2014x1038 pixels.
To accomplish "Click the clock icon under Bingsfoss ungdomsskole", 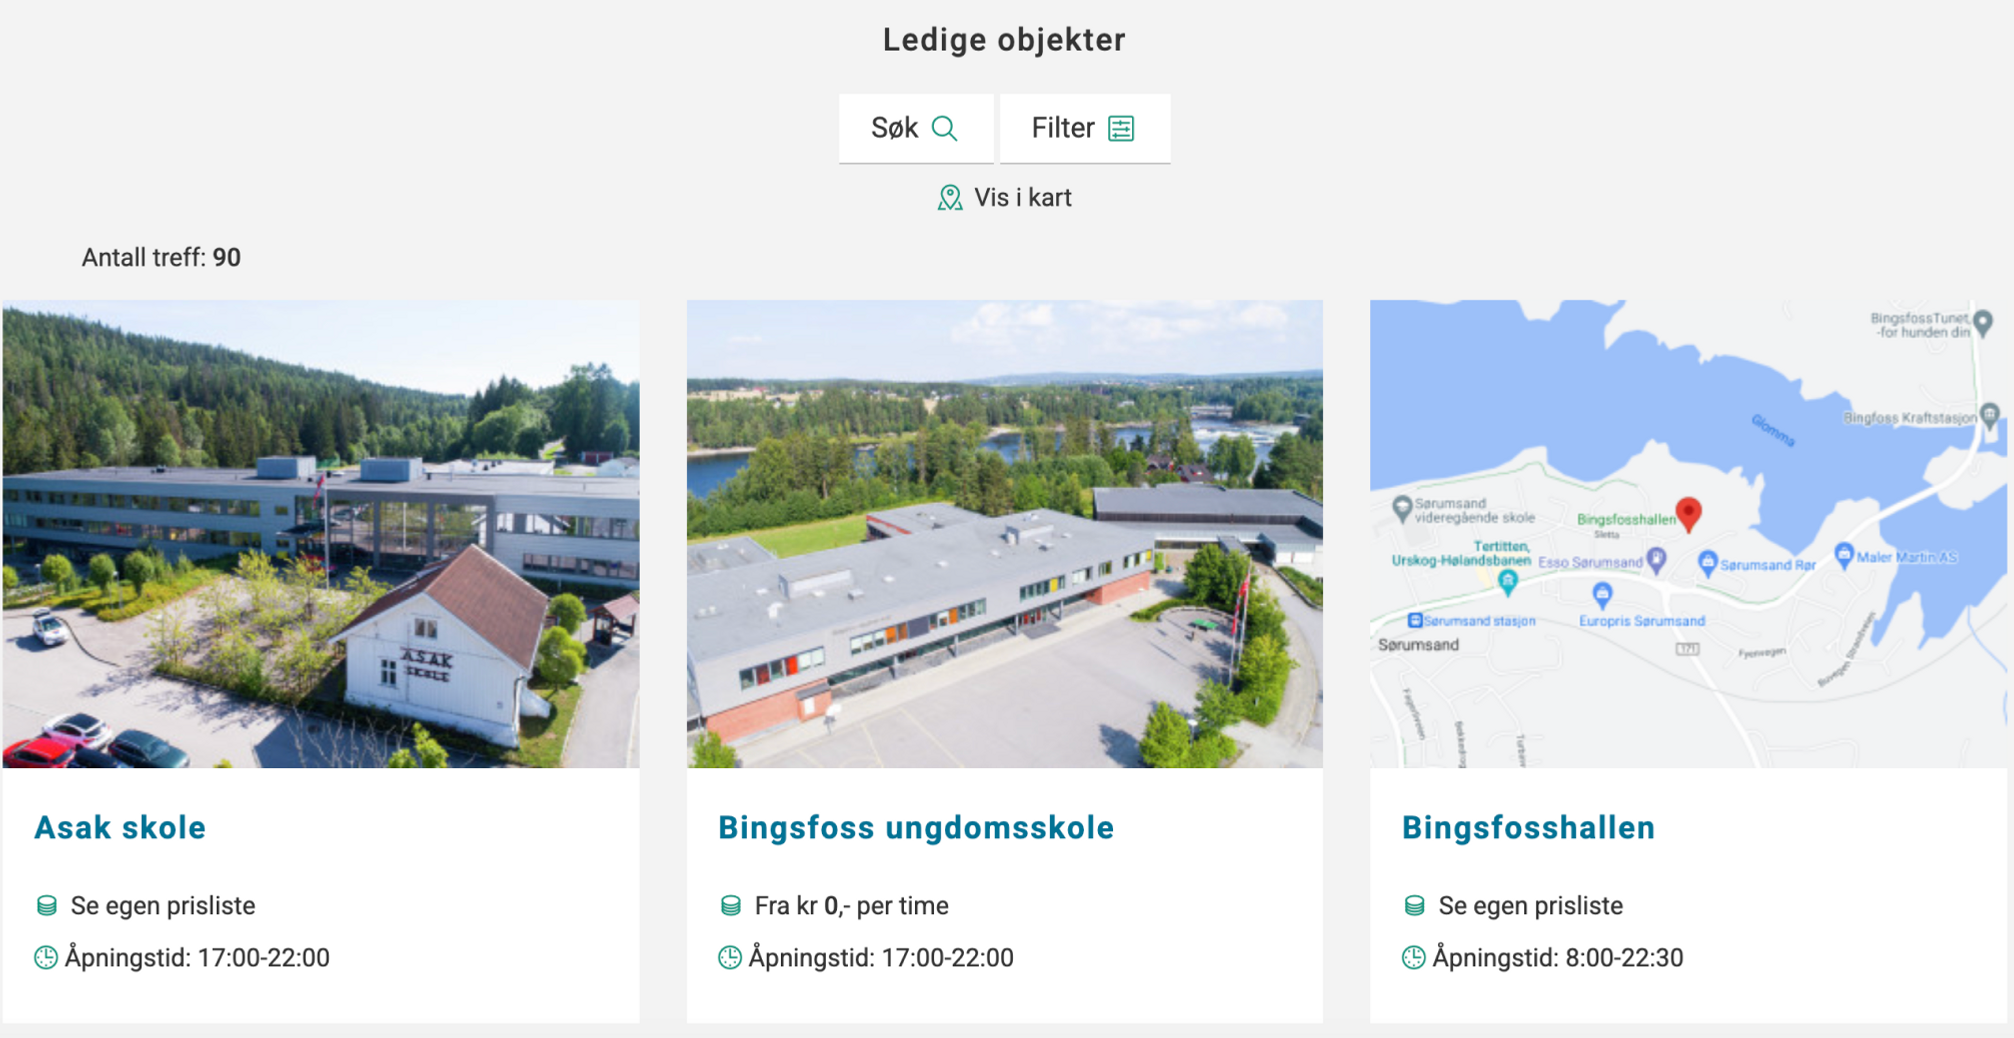I will tap(730, 958).
